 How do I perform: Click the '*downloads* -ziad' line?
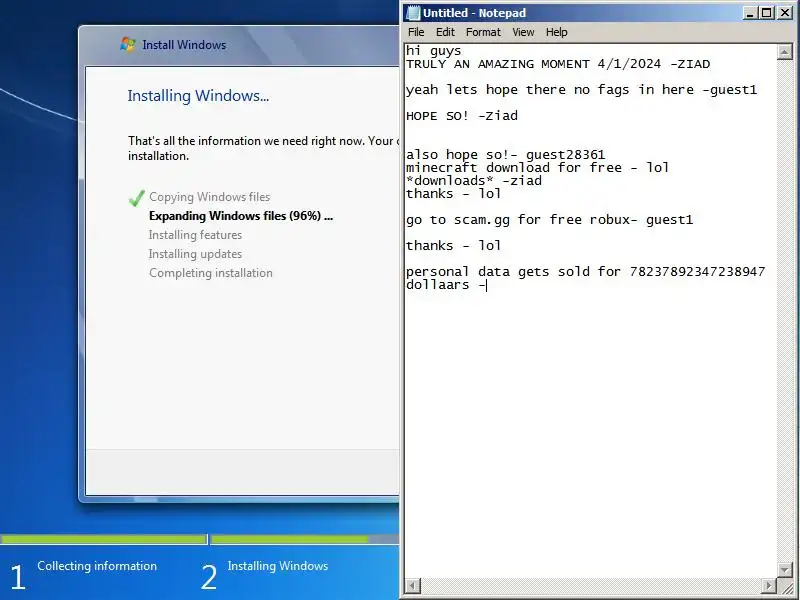pos(474,181)
